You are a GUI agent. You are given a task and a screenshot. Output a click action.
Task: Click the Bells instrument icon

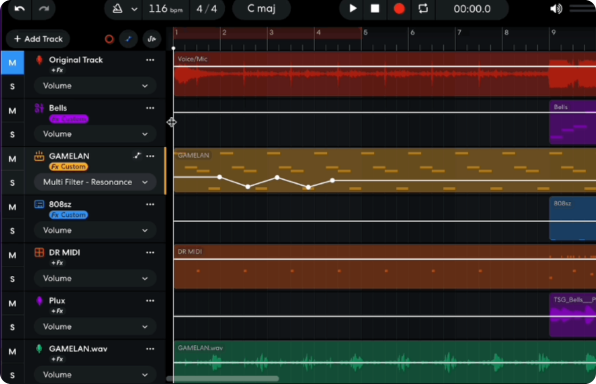point(39,108)
